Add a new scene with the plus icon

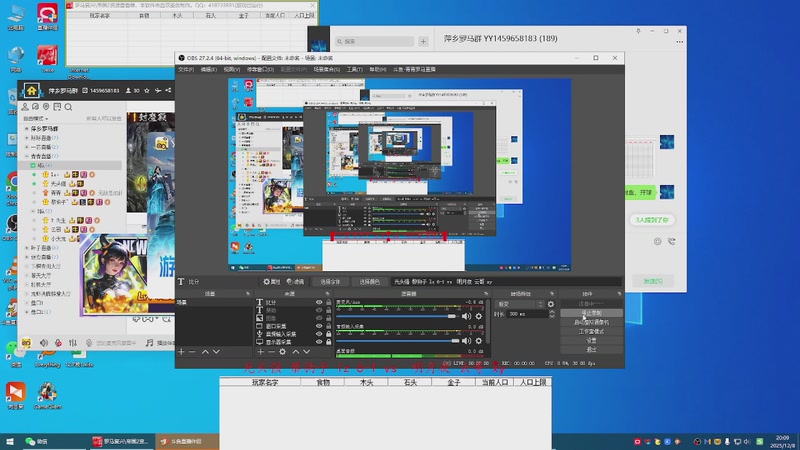181,352
